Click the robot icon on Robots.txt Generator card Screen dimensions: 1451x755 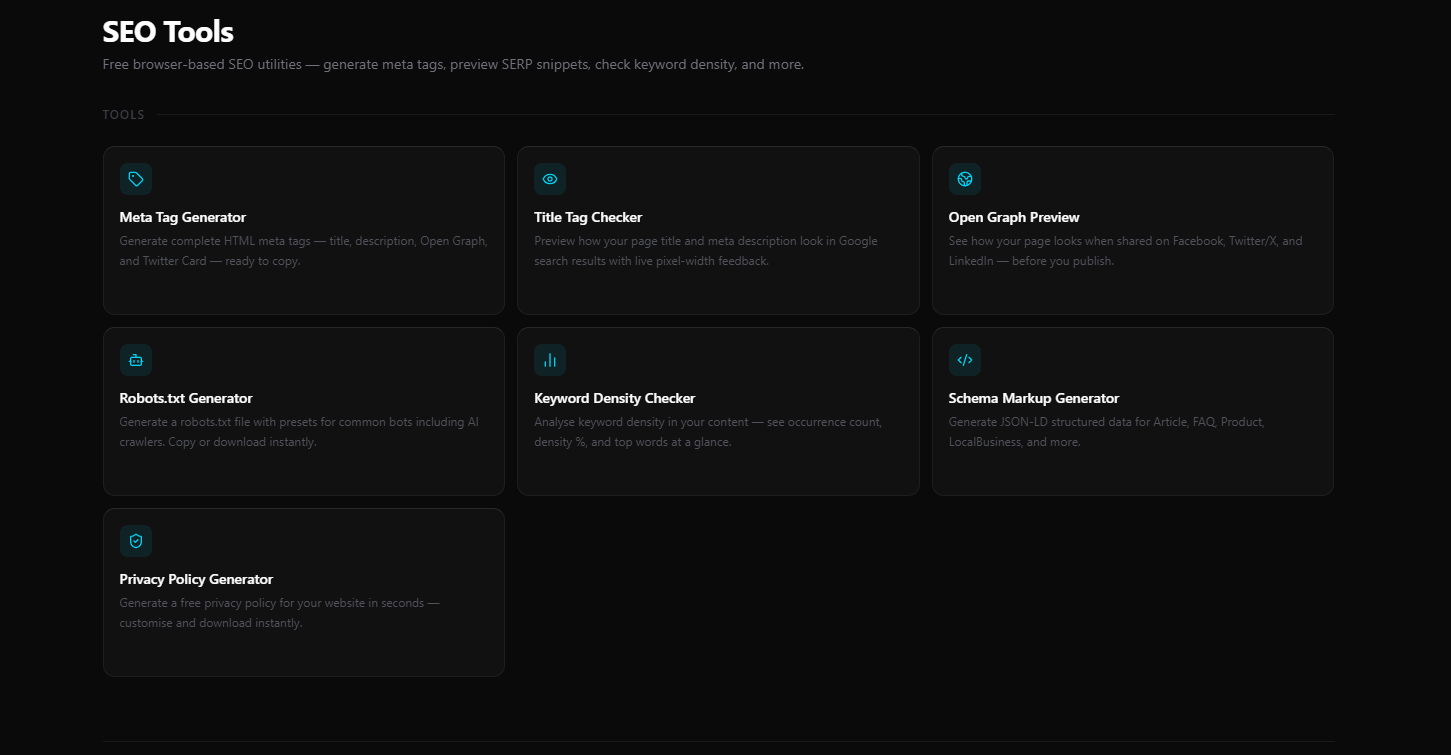coord(136,360)
